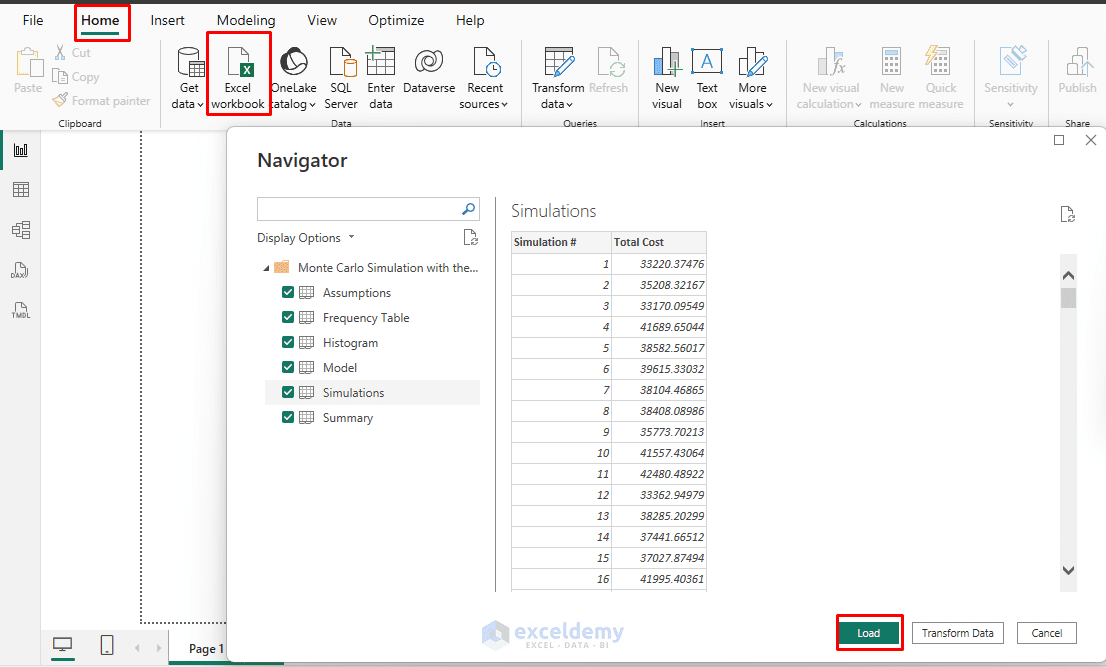Open the Get data source button
This screenshot has width=1106, height=667.
click(x=189, y=78)
